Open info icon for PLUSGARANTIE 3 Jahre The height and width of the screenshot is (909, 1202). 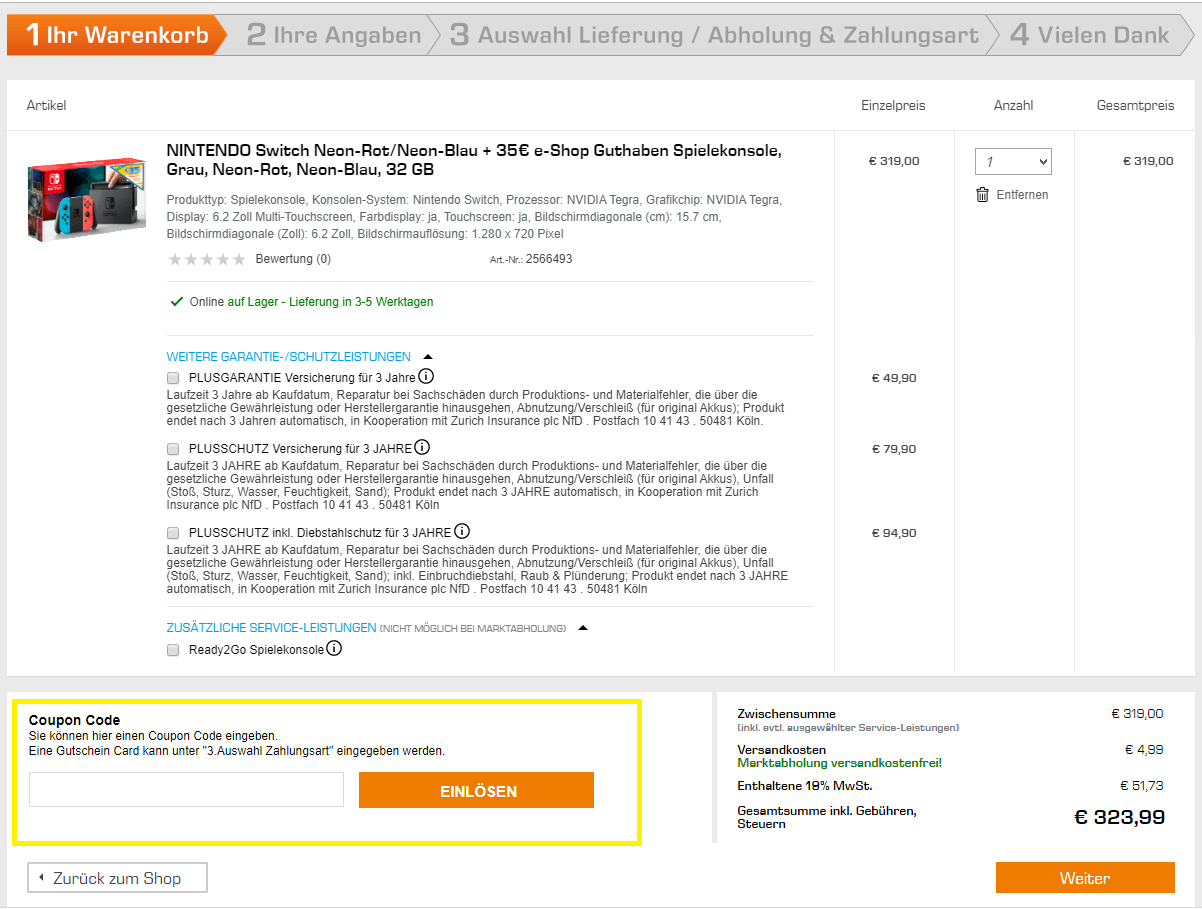[x=426, y=376]
